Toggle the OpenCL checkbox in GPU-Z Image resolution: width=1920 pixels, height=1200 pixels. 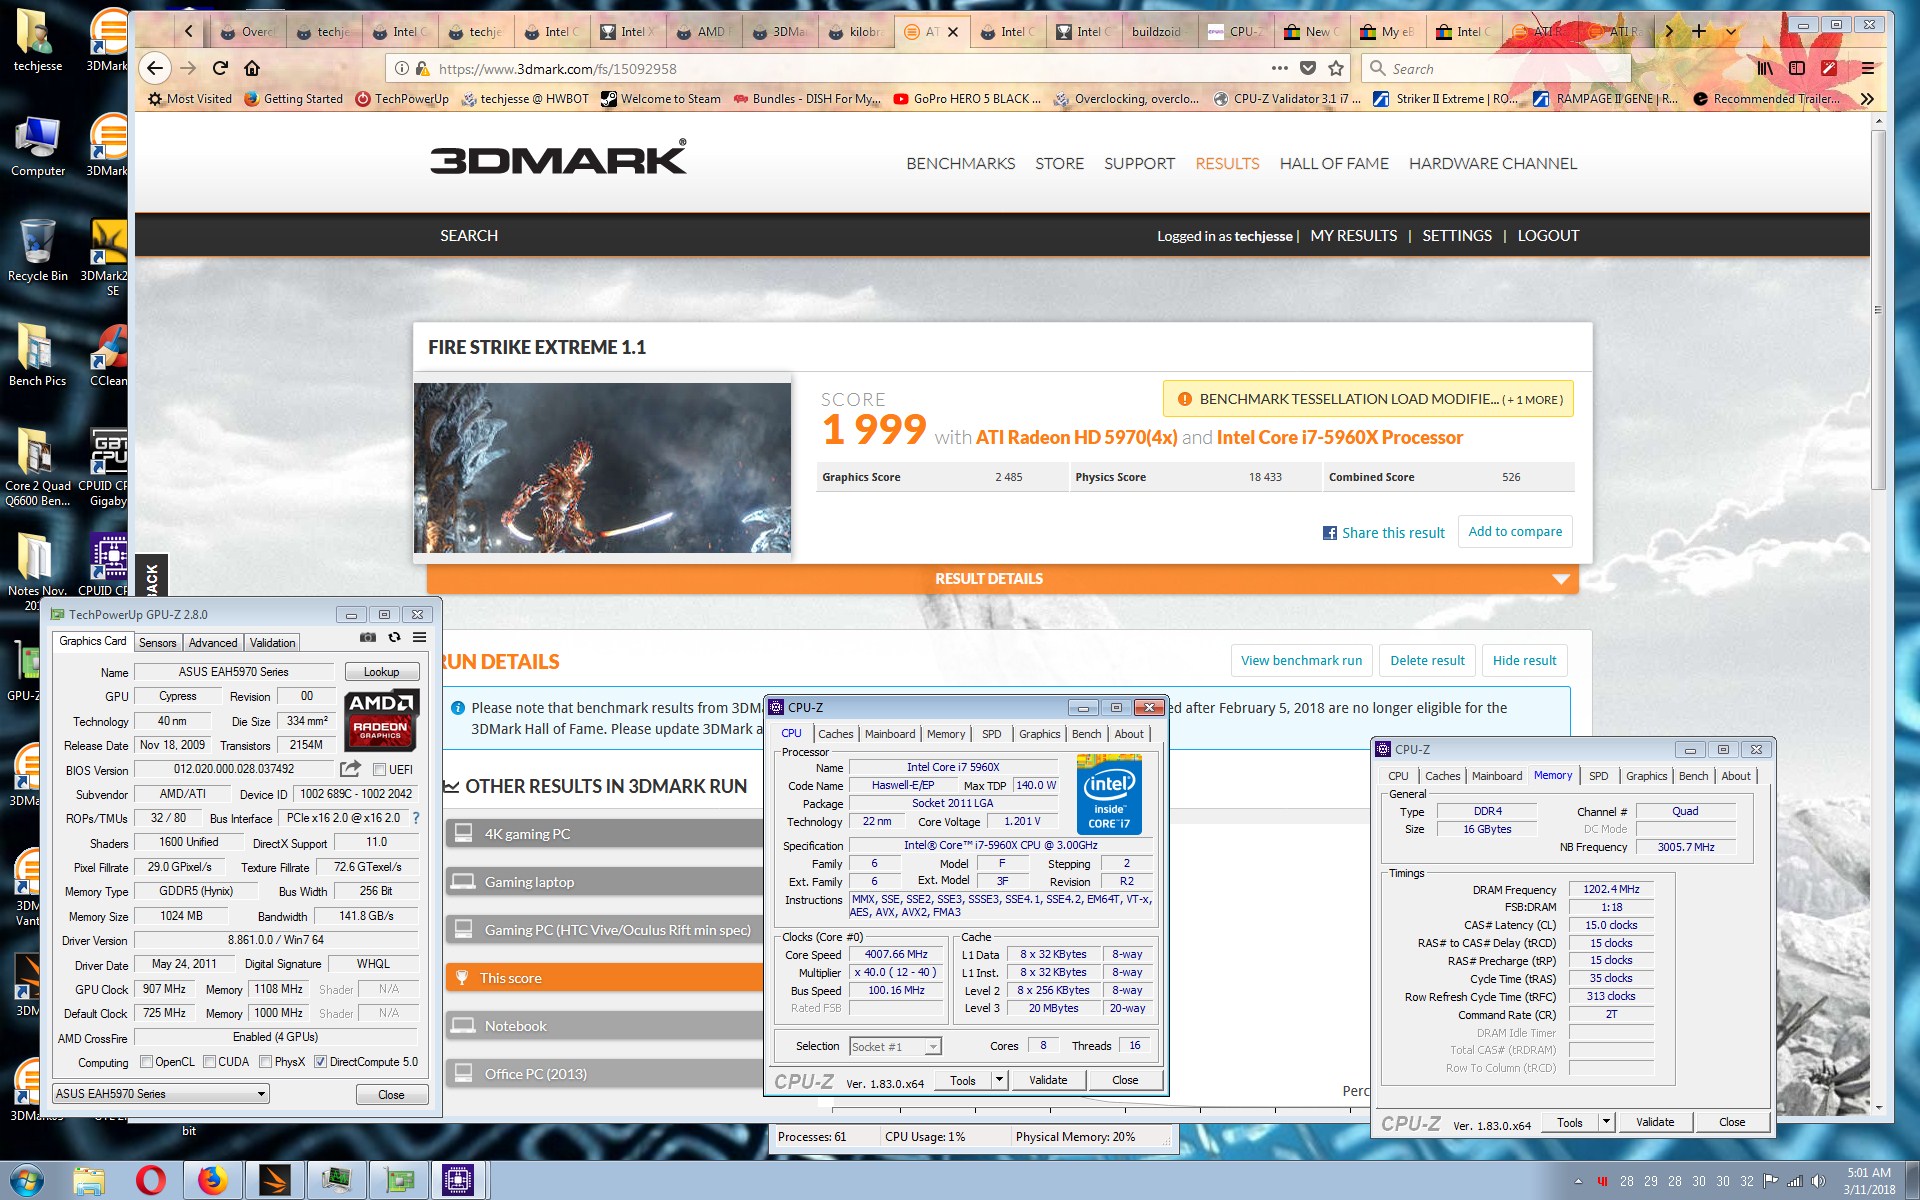146,1062
